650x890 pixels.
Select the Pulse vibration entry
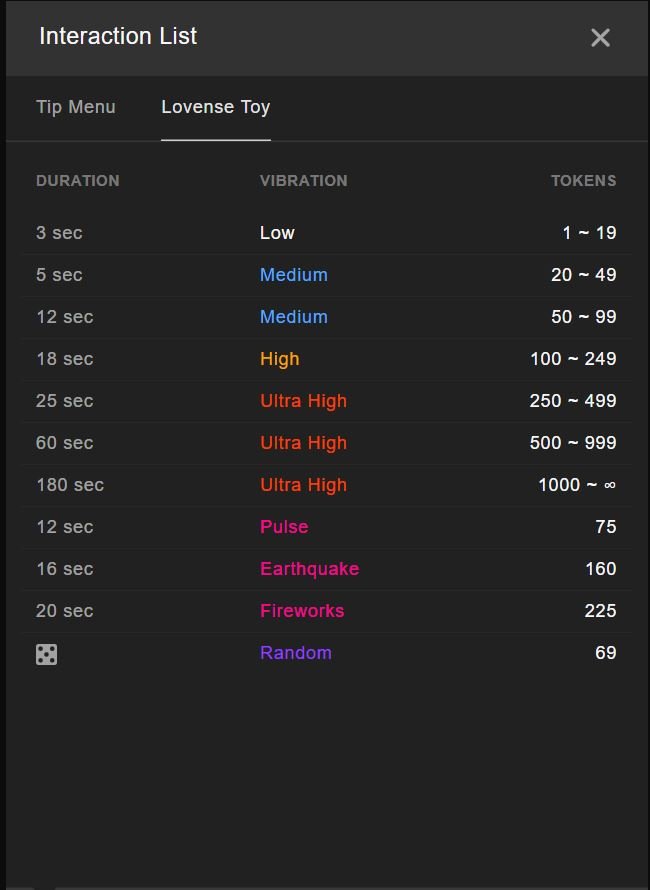point(284,527)
